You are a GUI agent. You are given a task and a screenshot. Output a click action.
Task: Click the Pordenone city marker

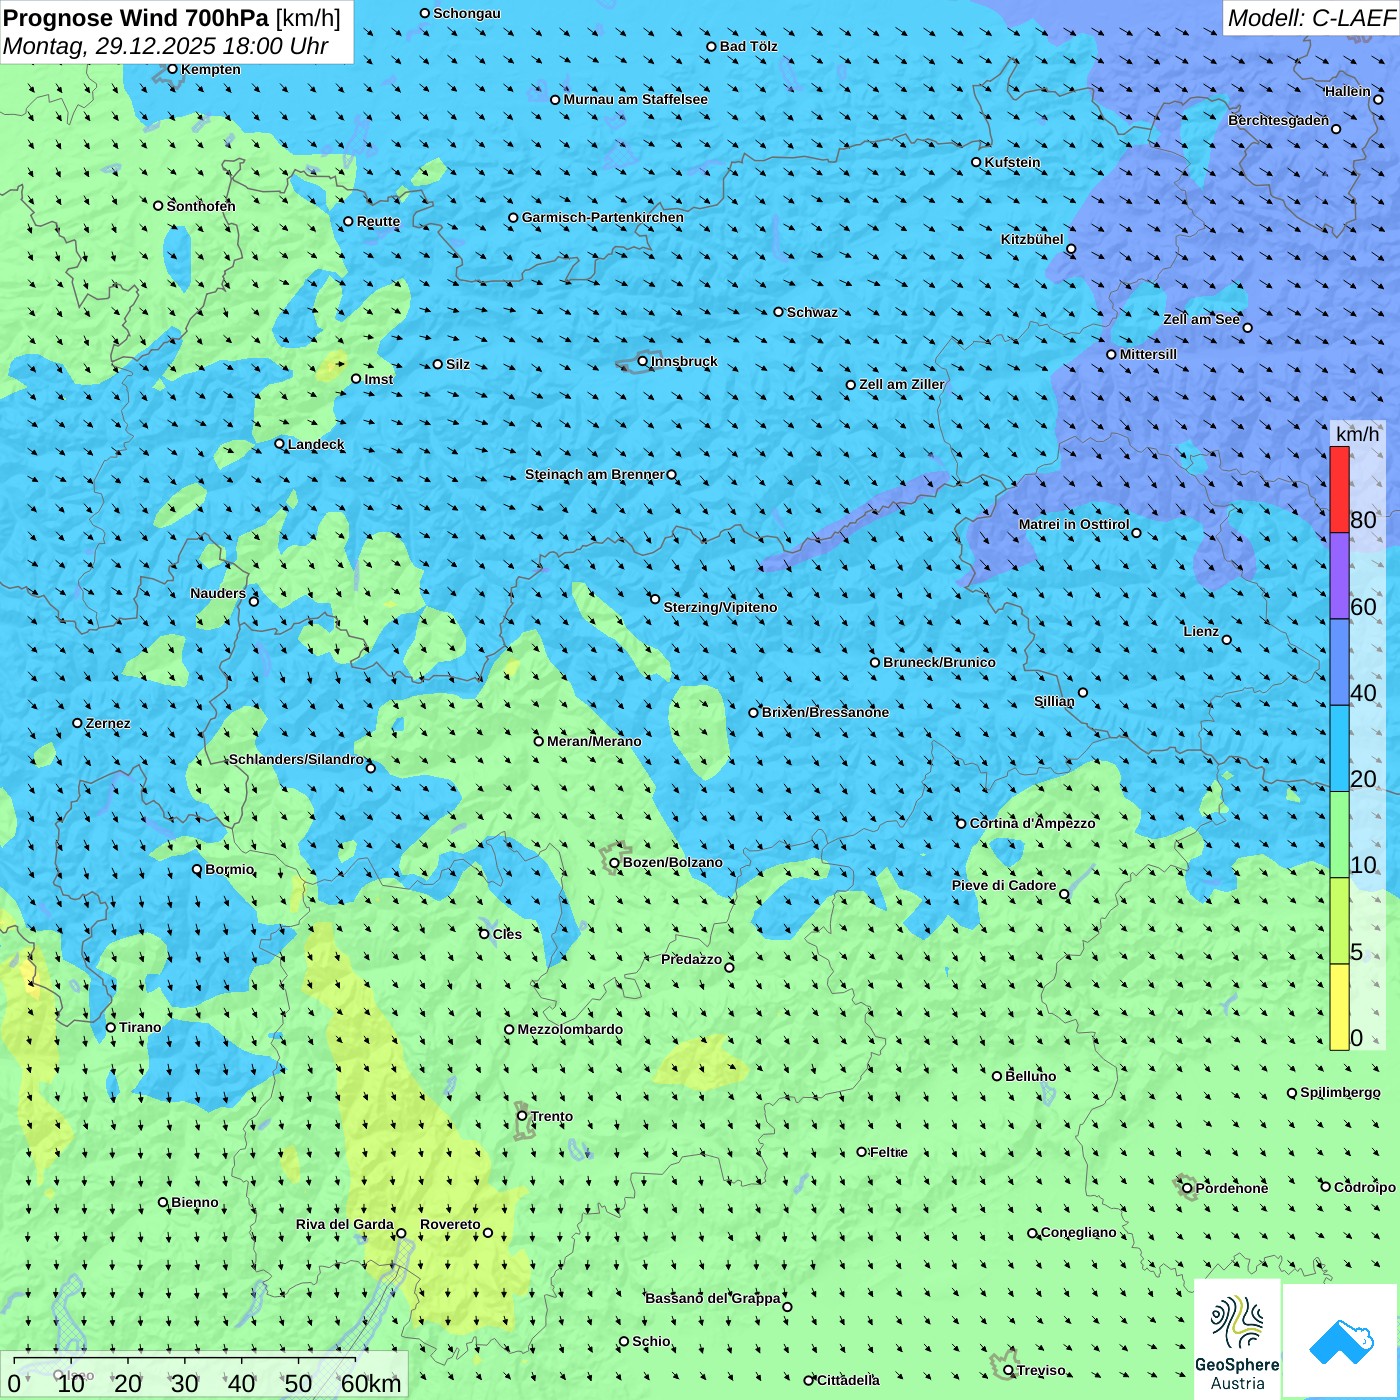pos(1188,1188)
